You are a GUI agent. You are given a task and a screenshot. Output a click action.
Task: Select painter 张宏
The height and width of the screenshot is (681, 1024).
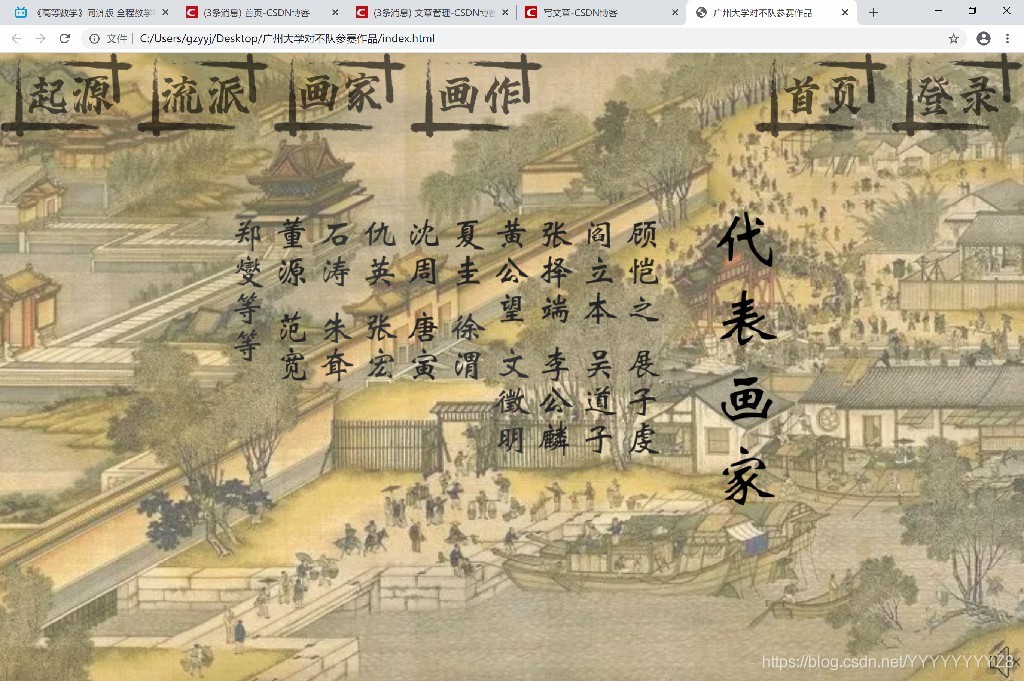(381, 347)
